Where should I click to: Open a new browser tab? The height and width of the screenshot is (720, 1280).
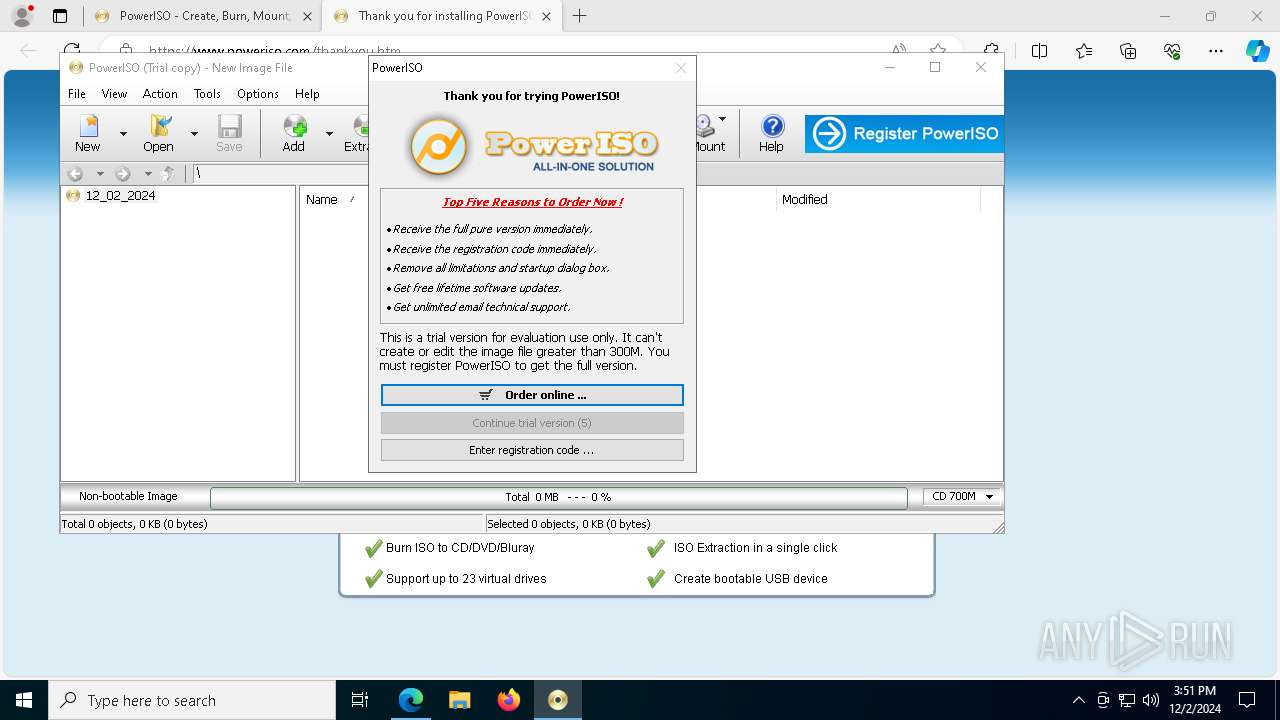click(x=579, y=16)
